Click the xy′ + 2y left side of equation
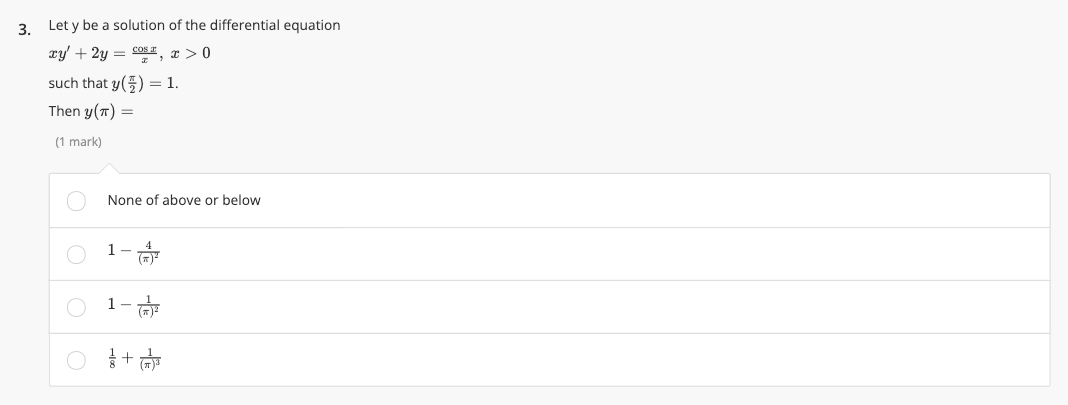The height and width of the screenshot is (405, 1068). click(83, 54)
